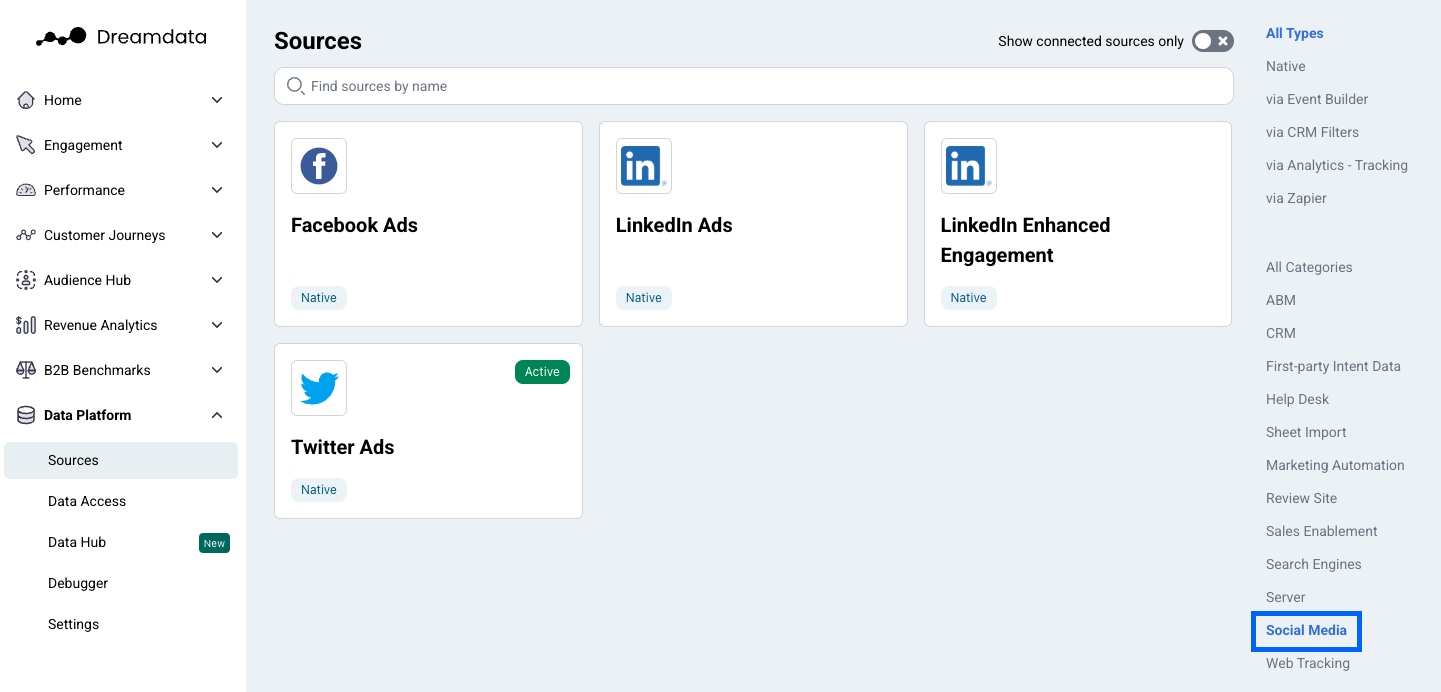1441x692 pixels.
Task: Filter by Native type
Action: click(1285, 66)
